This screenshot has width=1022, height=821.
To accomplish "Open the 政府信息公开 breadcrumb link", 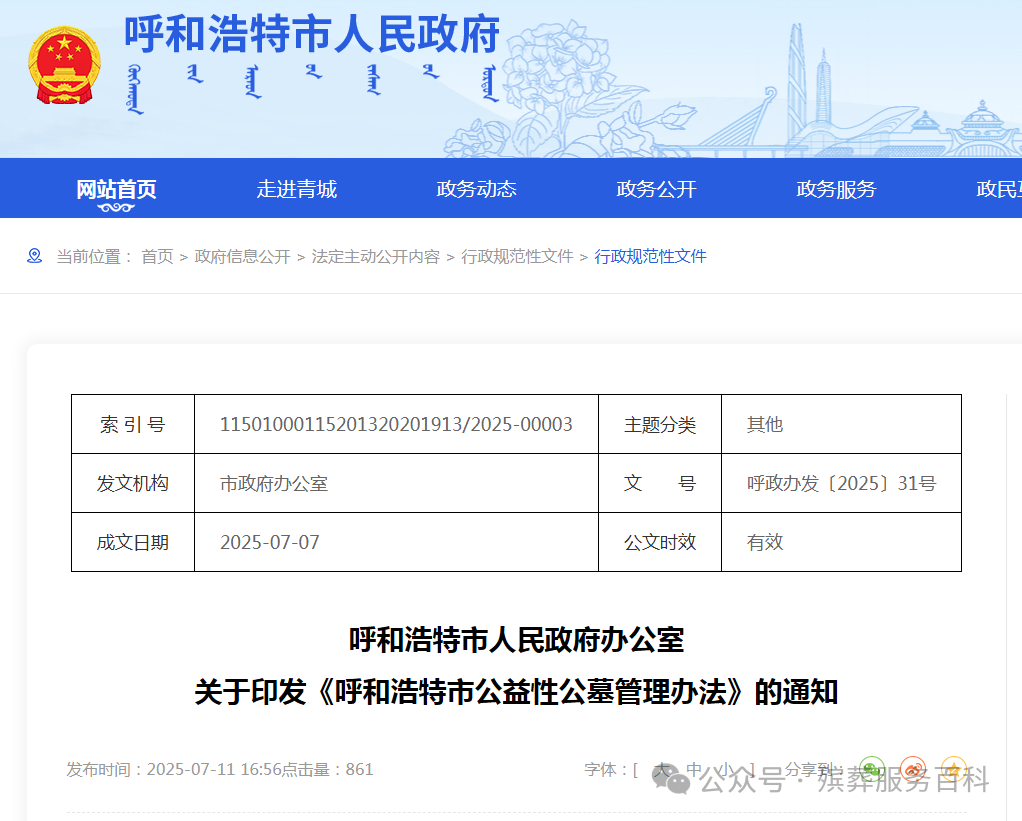I will click(x=242, y=256).
